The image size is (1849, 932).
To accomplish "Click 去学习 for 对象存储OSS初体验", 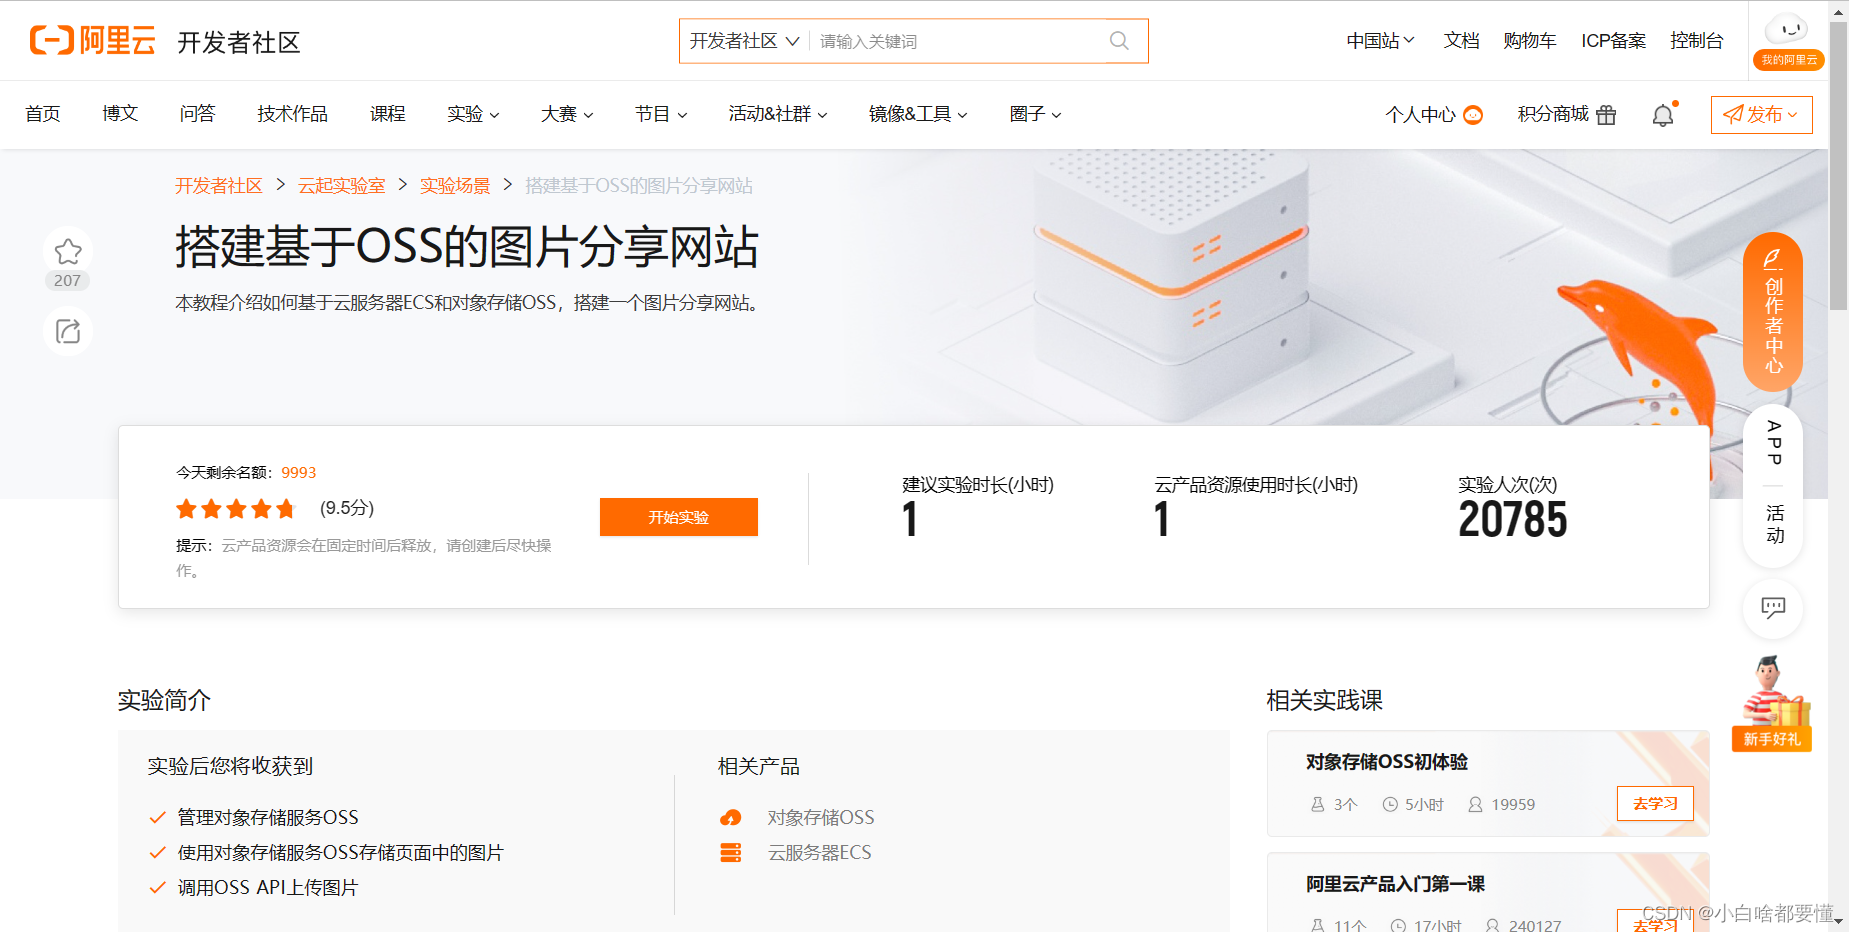I will tap(1655, 804).
